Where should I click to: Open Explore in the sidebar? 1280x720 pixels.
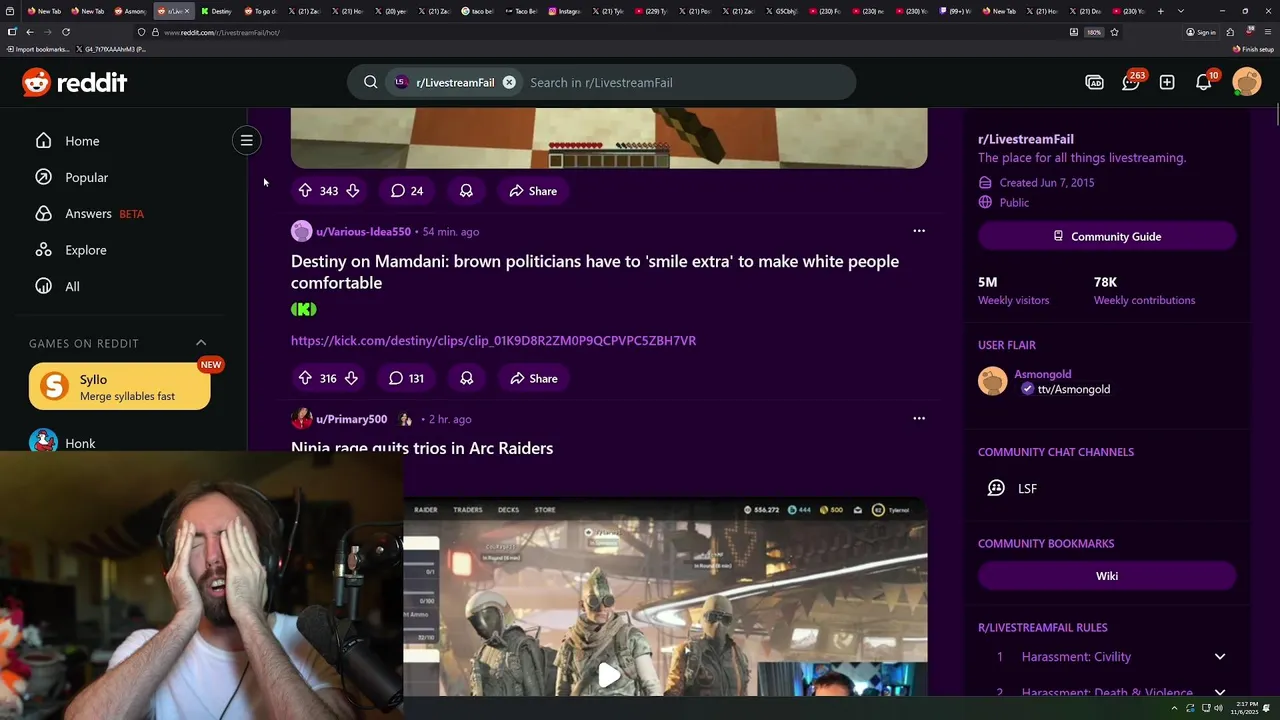[85, 250]
